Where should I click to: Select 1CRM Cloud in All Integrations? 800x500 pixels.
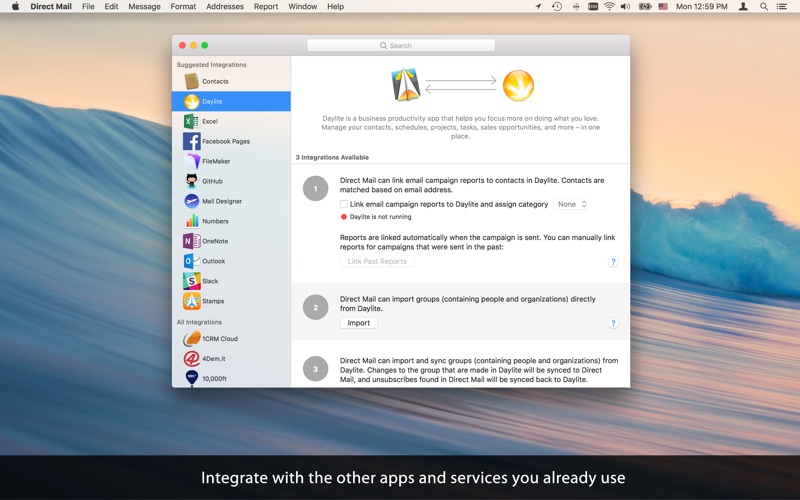218,338
